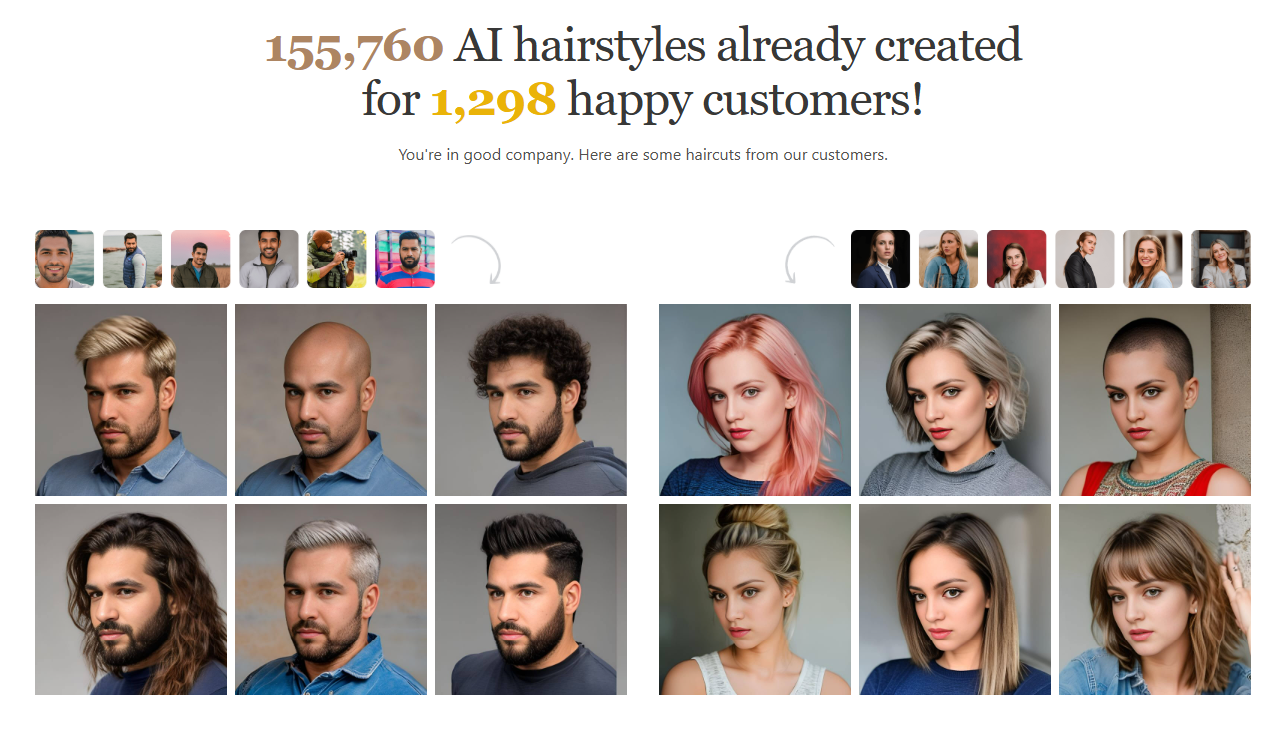1286x732 pixels.
Task: Open the long wavy hair men's result
Action: [131, 599]
